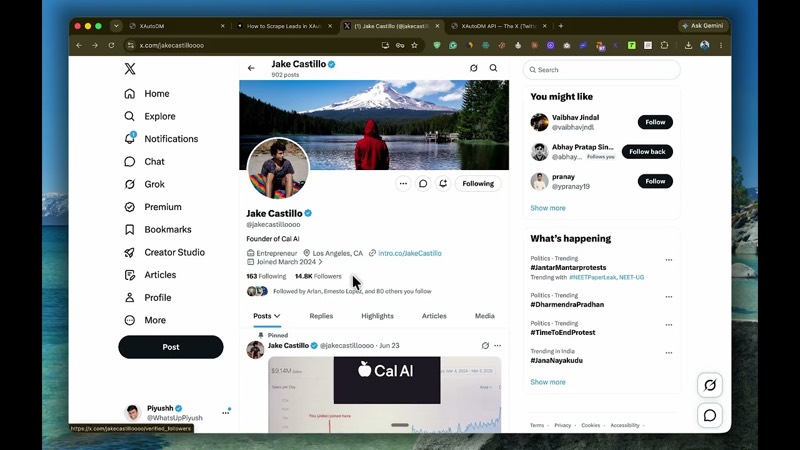Switch to XAutoDM browser tab

(177, 26)
